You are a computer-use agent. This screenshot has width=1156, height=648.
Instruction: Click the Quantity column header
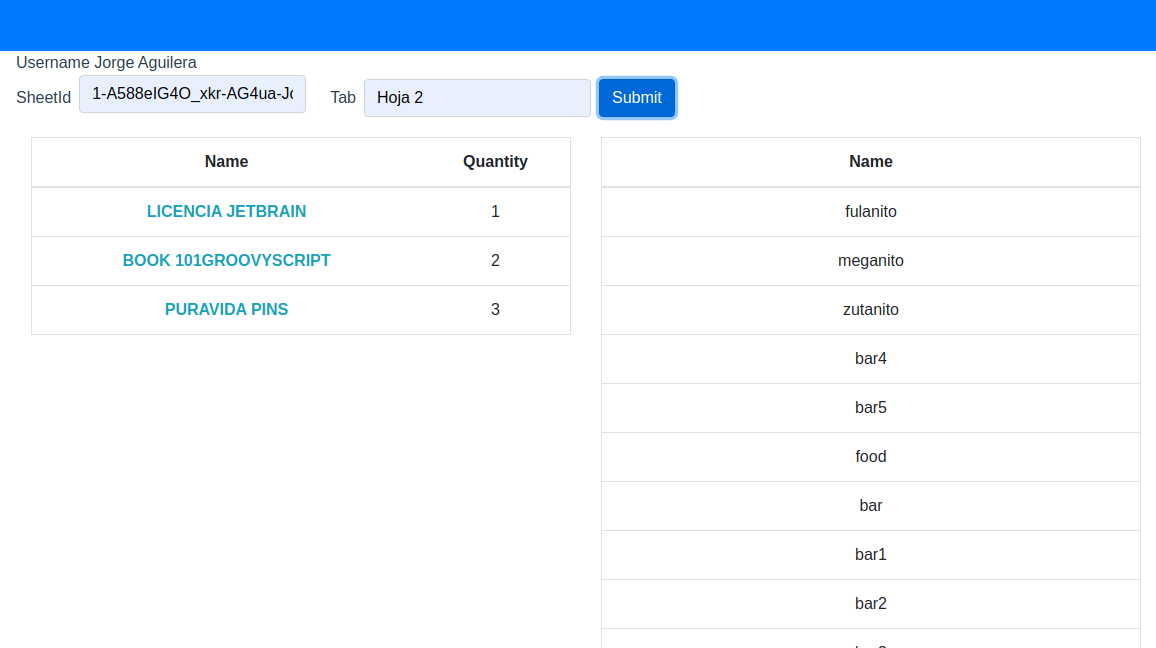coord(495,162)
